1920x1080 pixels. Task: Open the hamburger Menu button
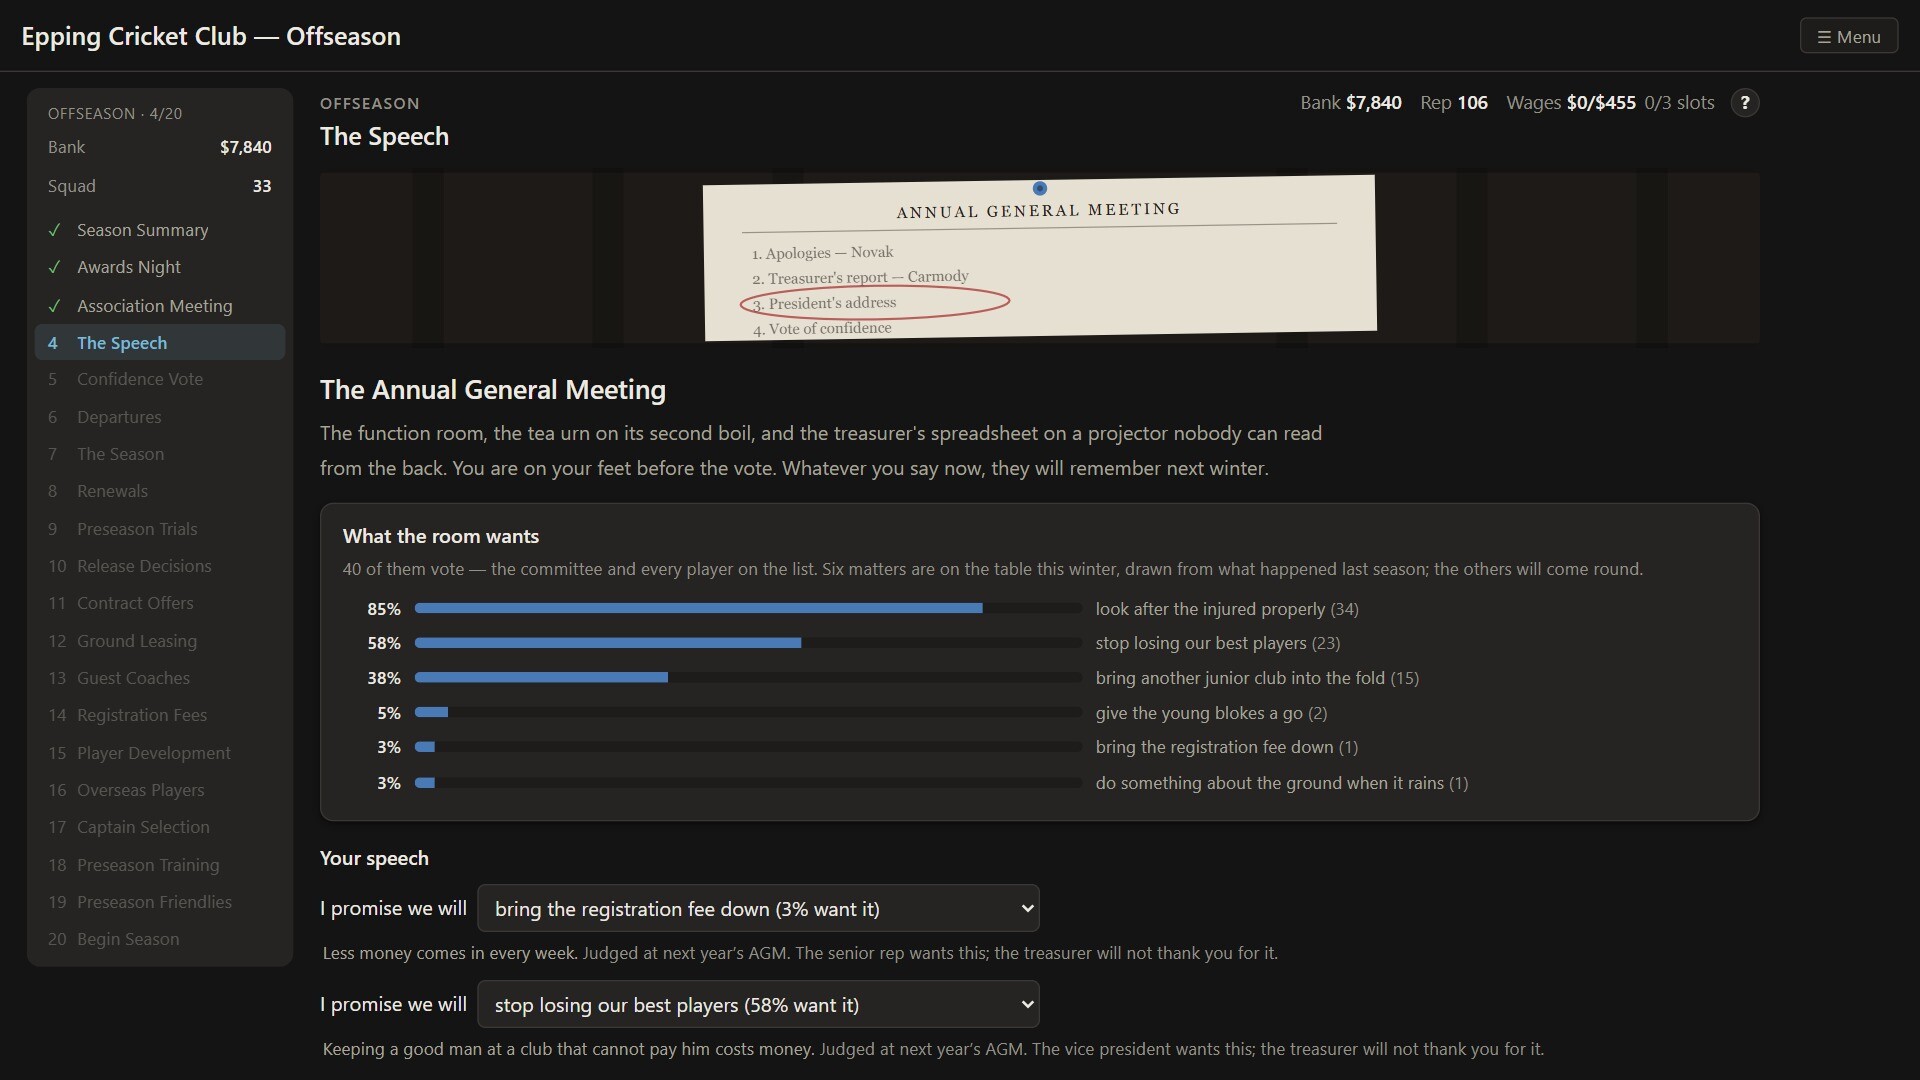1849,37
